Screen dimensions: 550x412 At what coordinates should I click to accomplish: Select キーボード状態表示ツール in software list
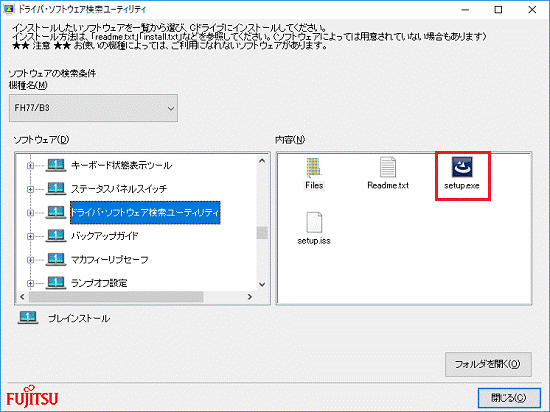[x=121, y=165]
